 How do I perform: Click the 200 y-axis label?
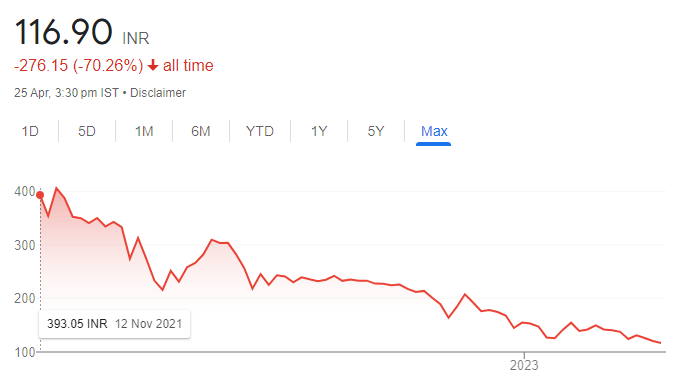click(x=25, y=299)
